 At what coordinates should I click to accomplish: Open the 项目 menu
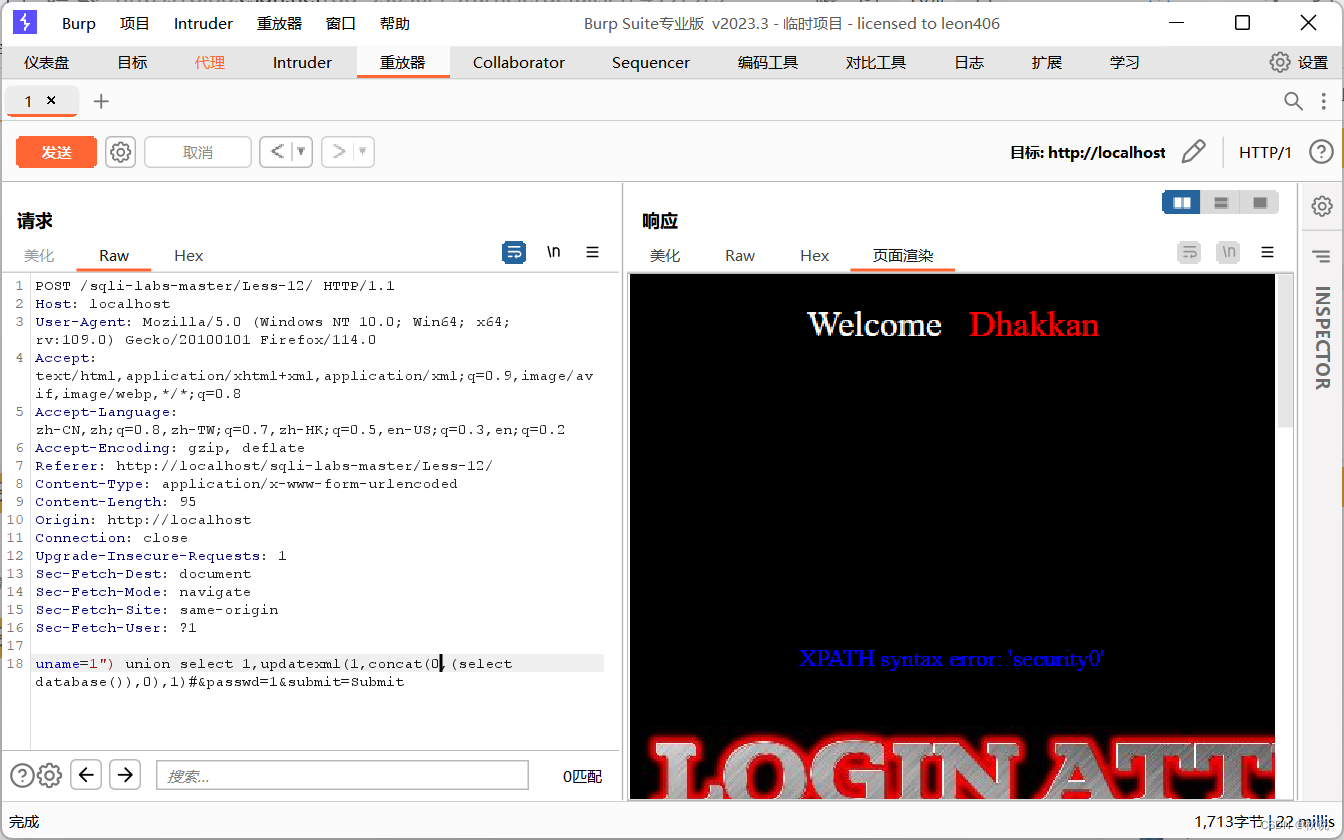click(134, 23)
